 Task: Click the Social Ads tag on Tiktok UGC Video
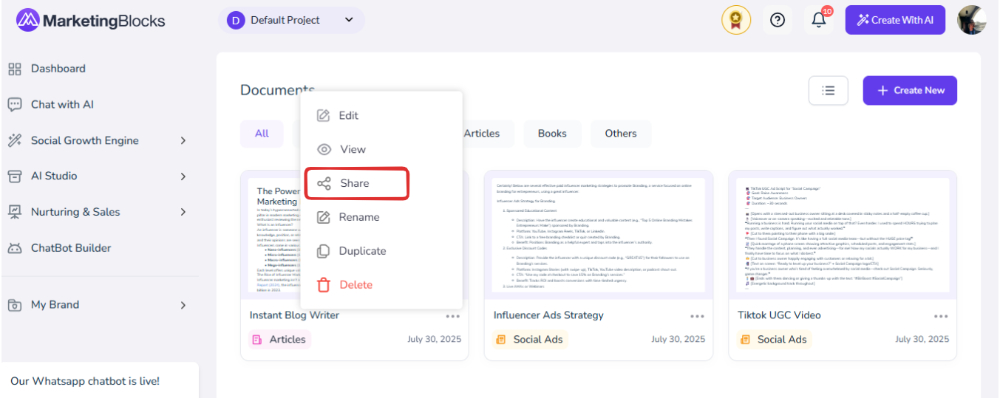point(775,339)
